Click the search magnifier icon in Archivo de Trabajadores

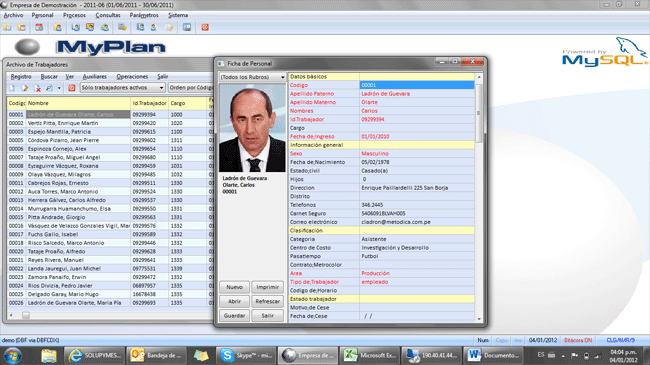(x=49, y=88)
